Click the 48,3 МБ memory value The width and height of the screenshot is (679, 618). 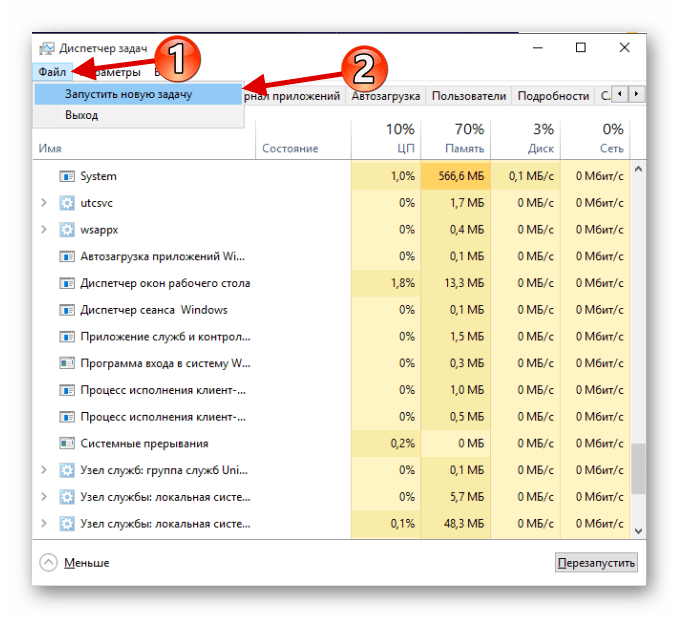(x=464, y=524)
